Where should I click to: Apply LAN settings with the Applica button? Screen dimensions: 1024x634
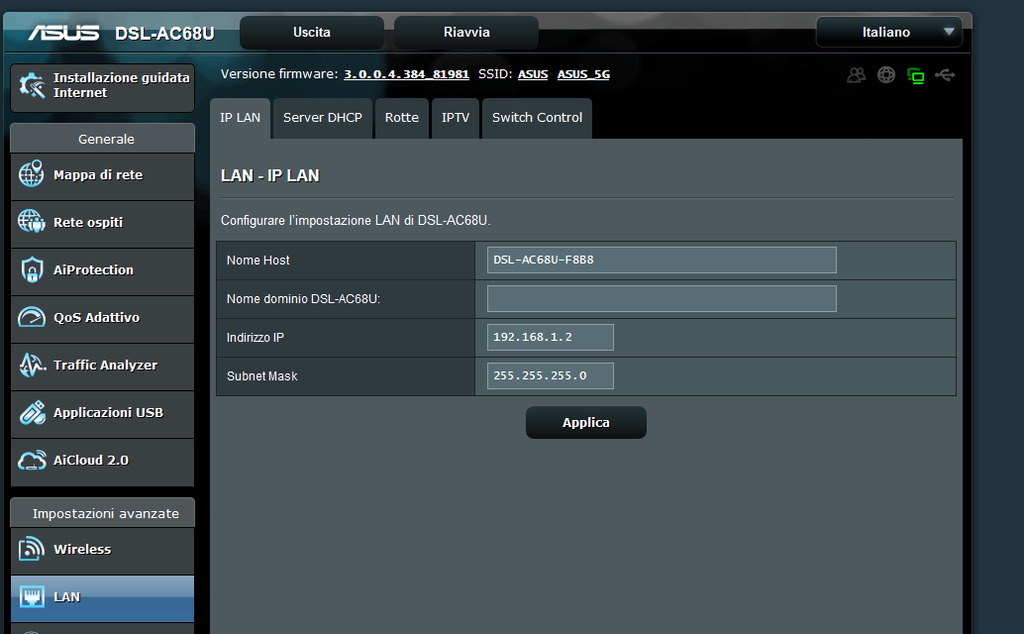click(x=586, y=422)
